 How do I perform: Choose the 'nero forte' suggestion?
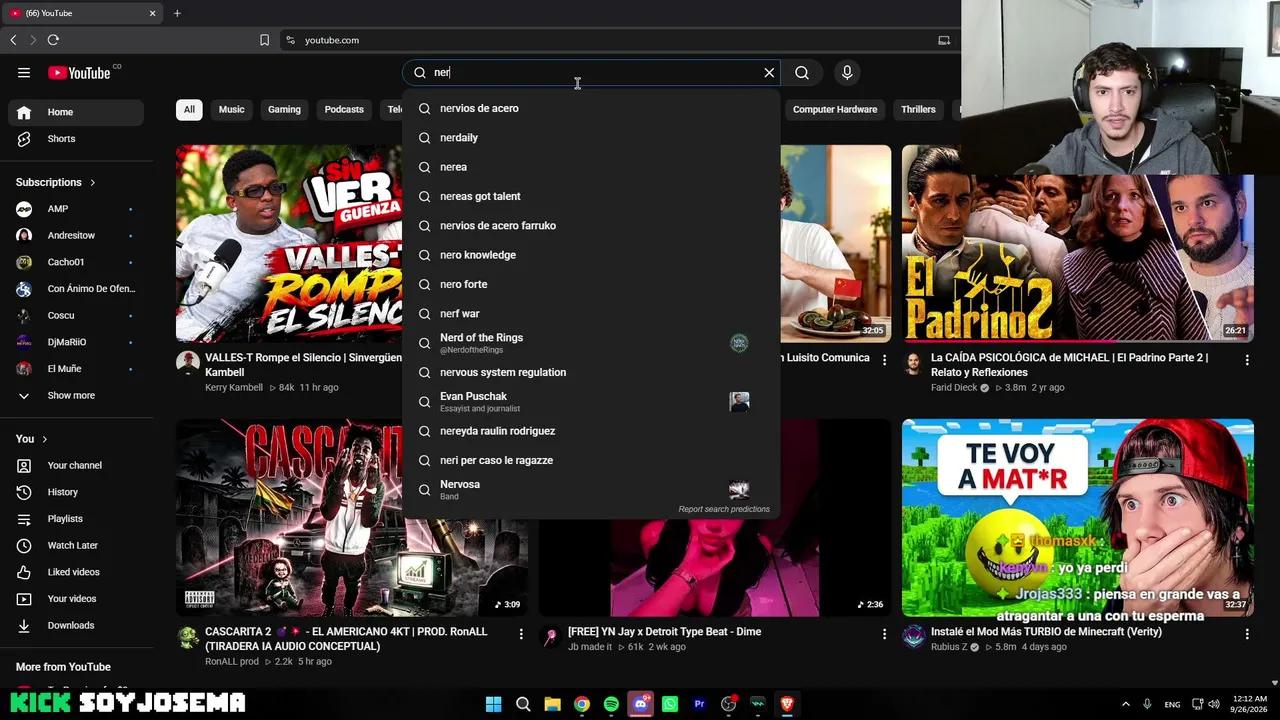[591, 284]
